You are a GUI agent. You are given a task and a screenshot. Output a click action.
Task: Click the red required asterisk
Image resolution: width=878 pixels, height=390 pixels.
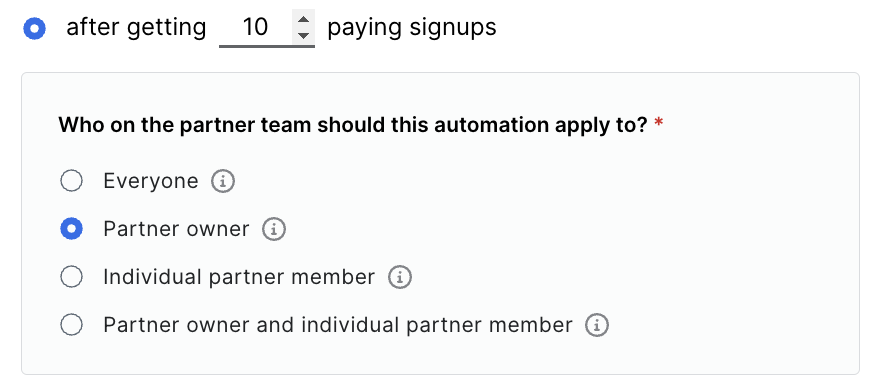click(x=658, y=122)
